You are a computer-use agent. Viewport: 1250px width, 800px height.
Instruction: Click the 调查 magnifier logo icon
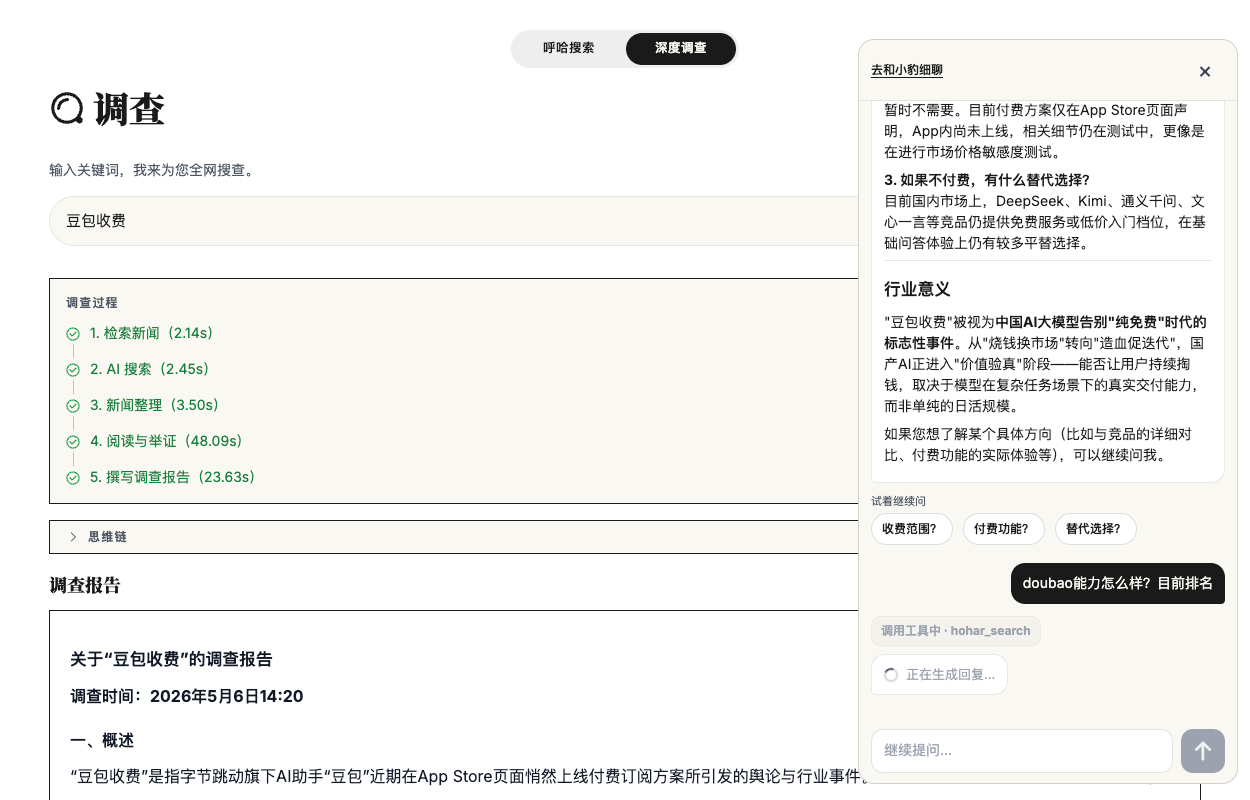pos(67,108)
